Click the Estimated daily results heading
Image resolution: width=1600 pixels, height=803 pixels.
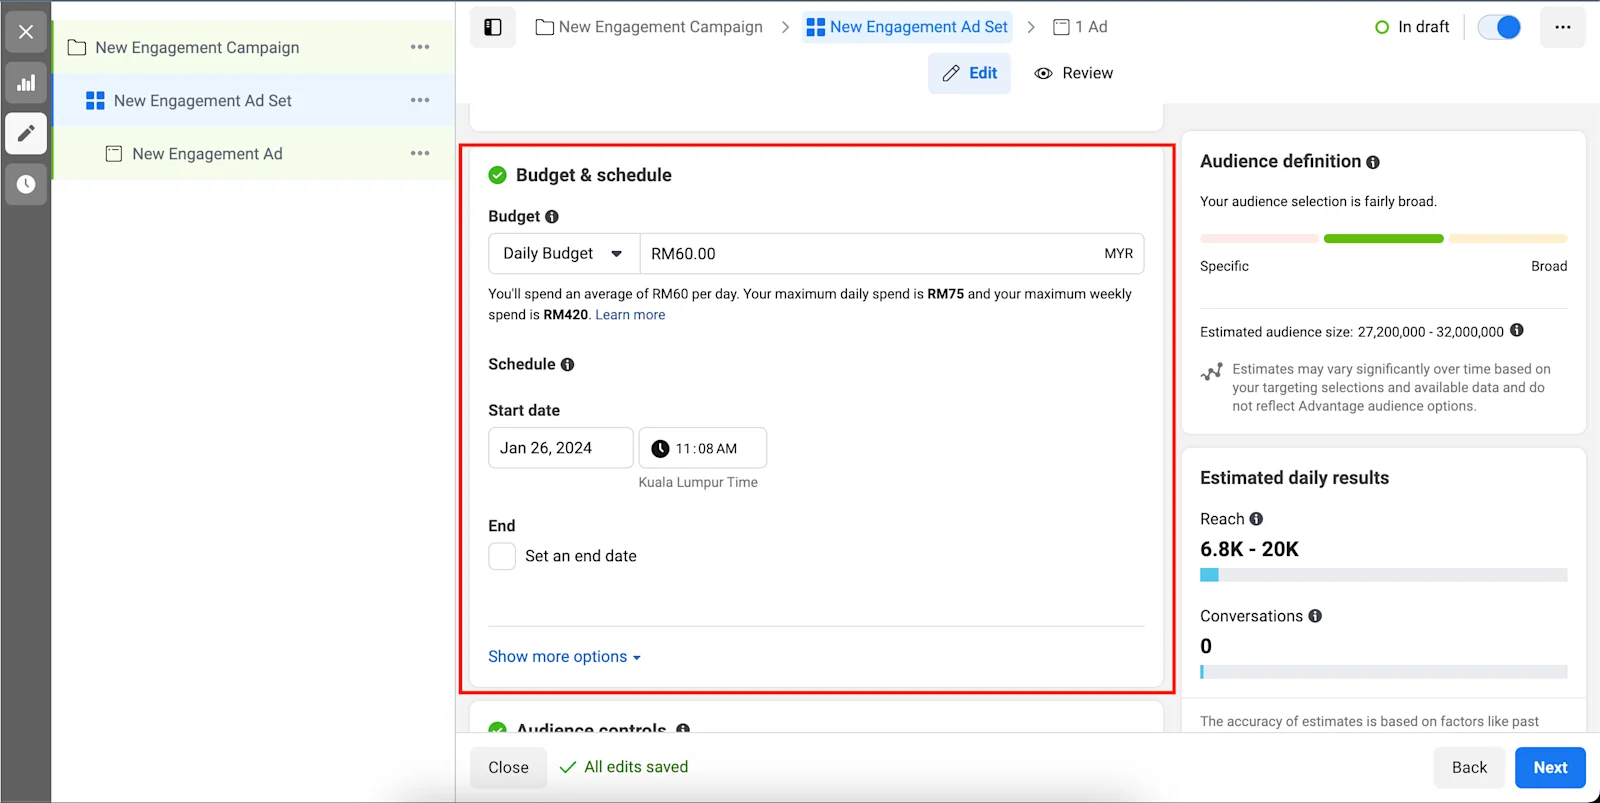(1294, 478)
